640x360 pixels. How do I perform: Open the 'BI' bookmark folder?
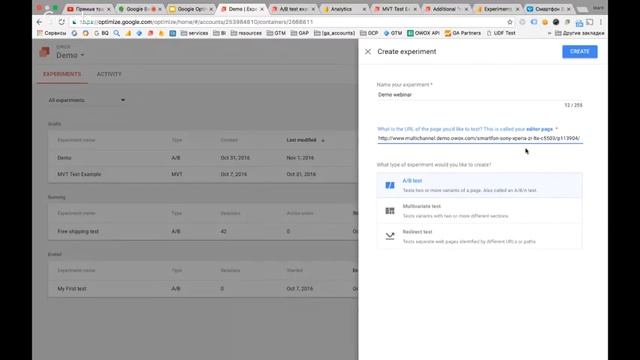click(x=219, y=33)
